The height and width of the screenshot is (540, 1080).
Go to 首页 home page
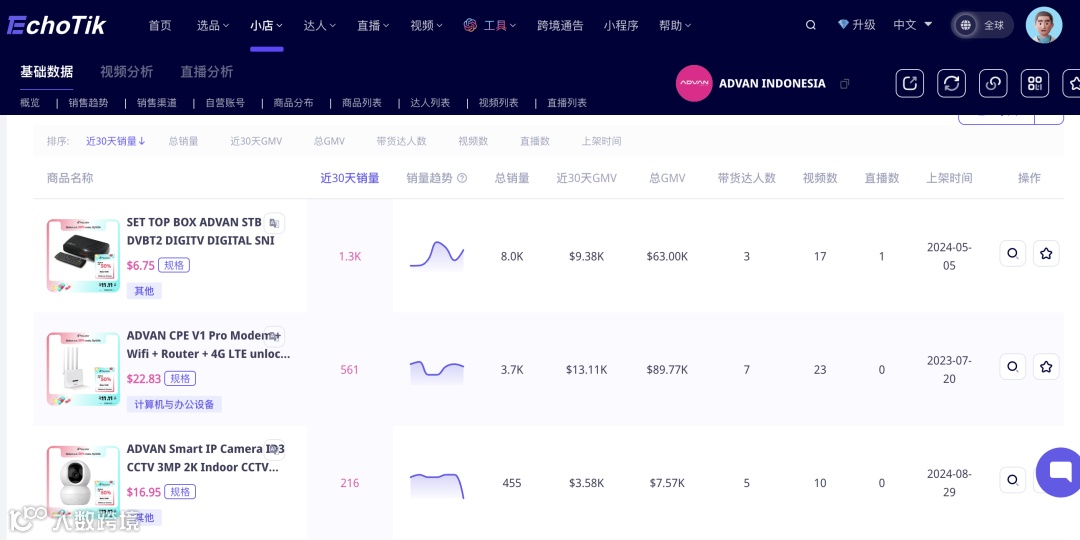click(160, 25)
